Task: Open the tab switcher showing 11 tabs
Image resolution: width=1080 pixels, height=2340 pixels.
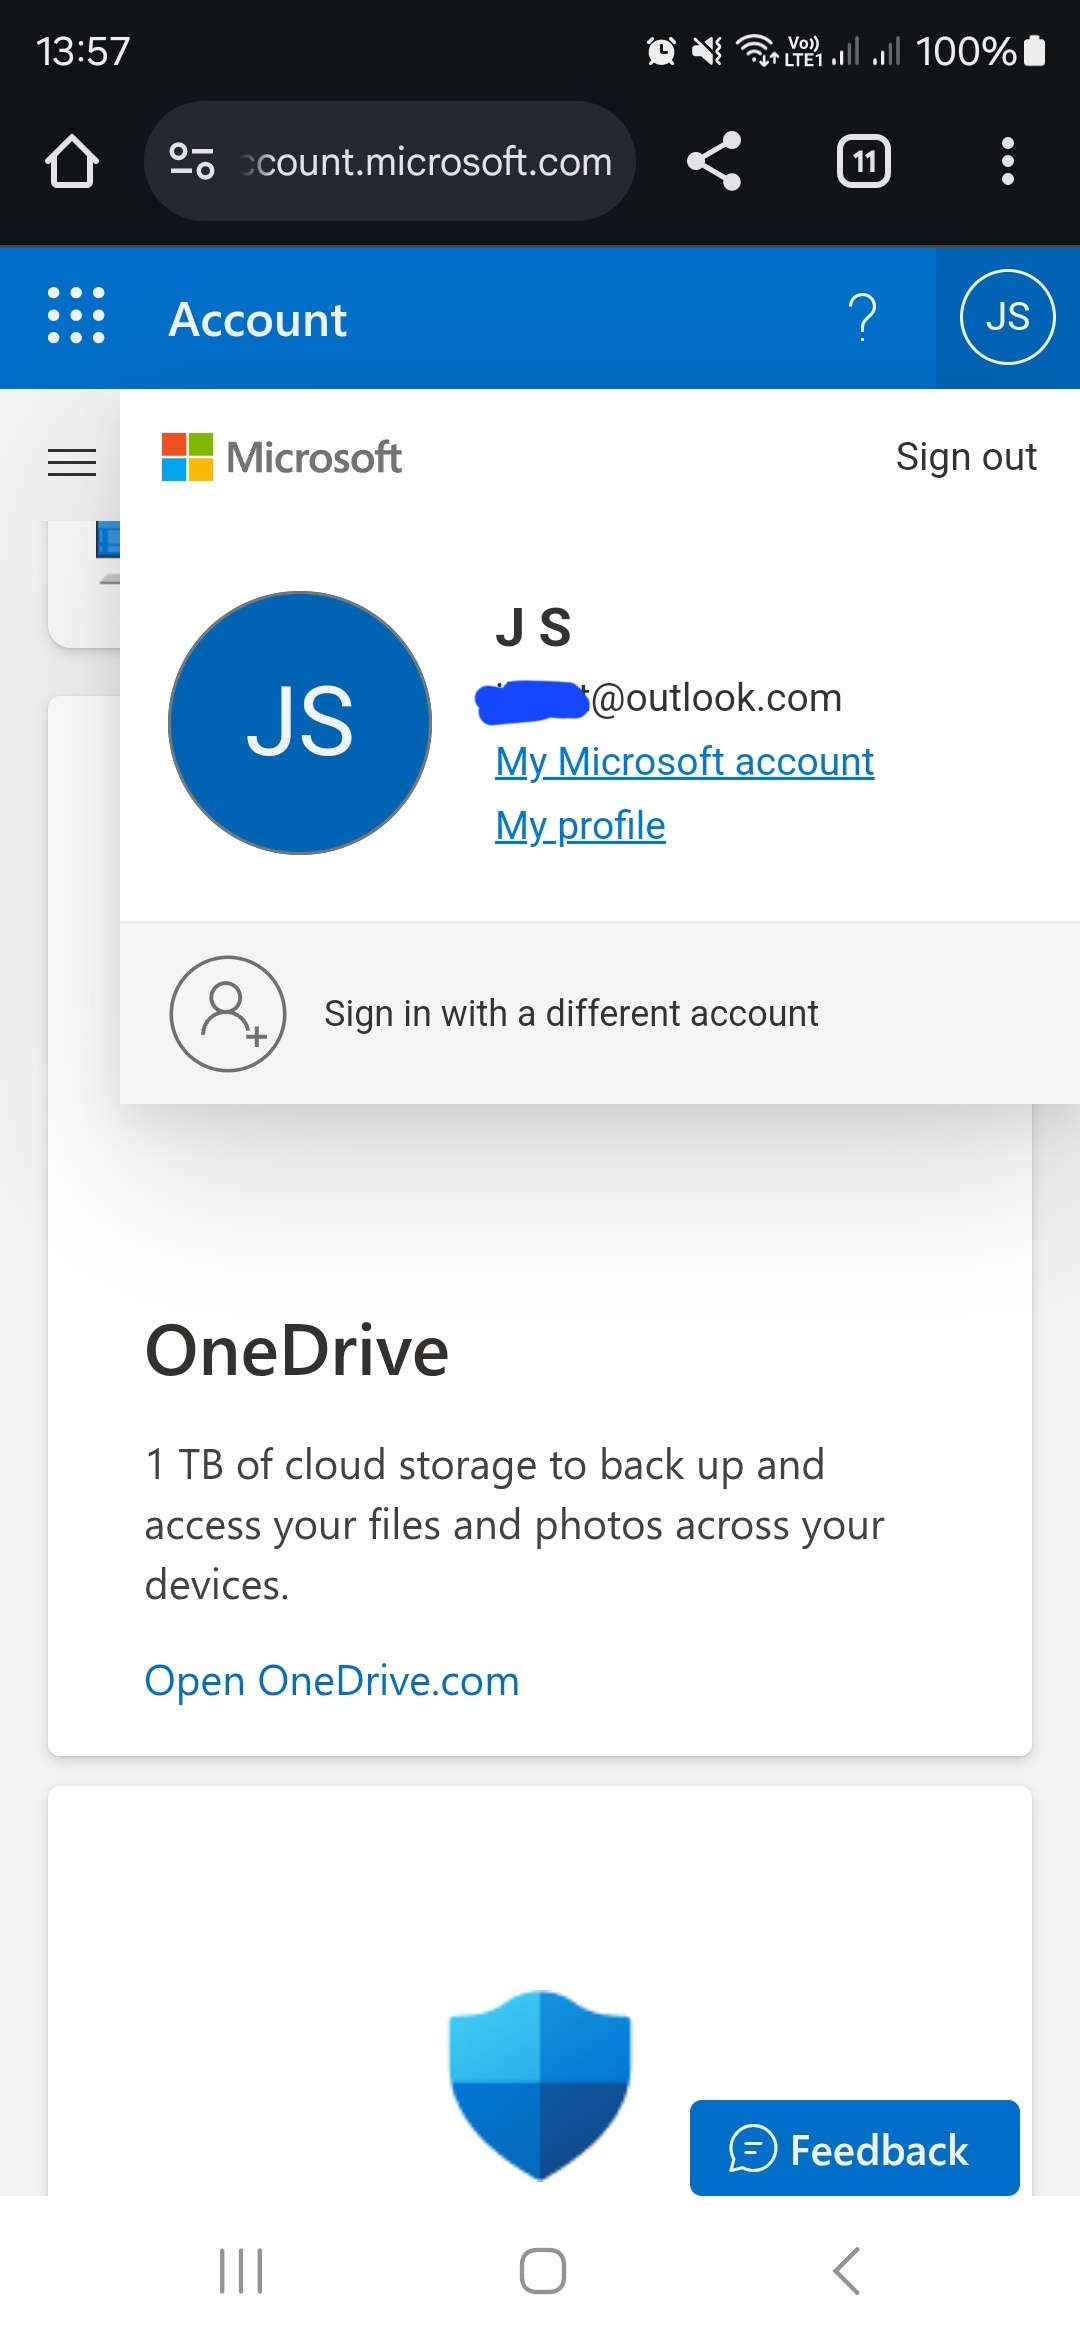Action: tap(864, 161)
